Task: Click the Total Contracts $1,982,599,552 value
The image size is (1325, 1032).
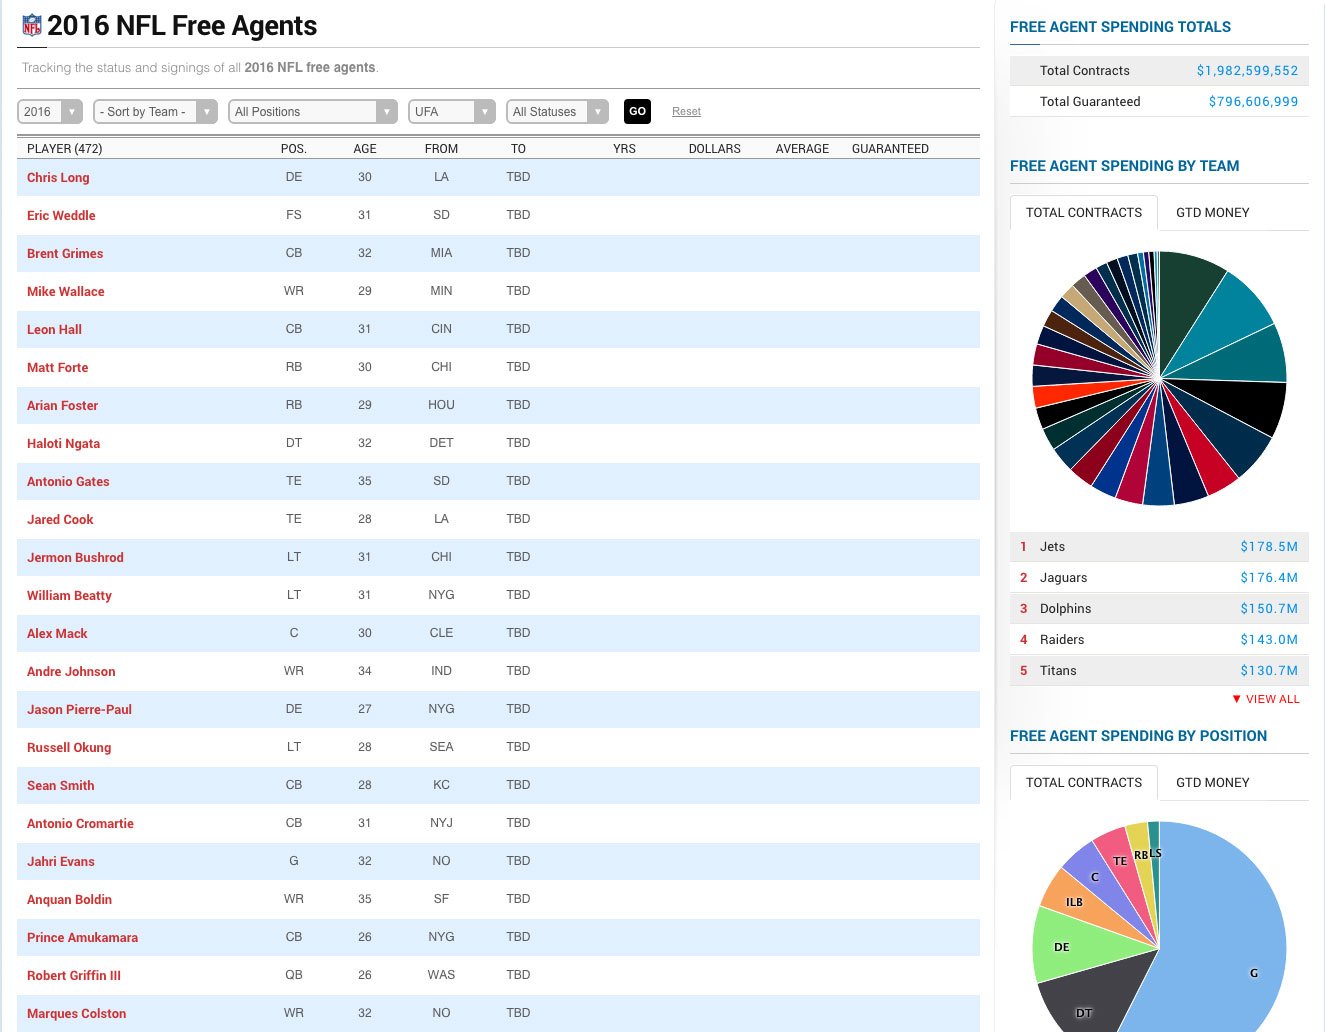Action: [x=1247, y=71]
